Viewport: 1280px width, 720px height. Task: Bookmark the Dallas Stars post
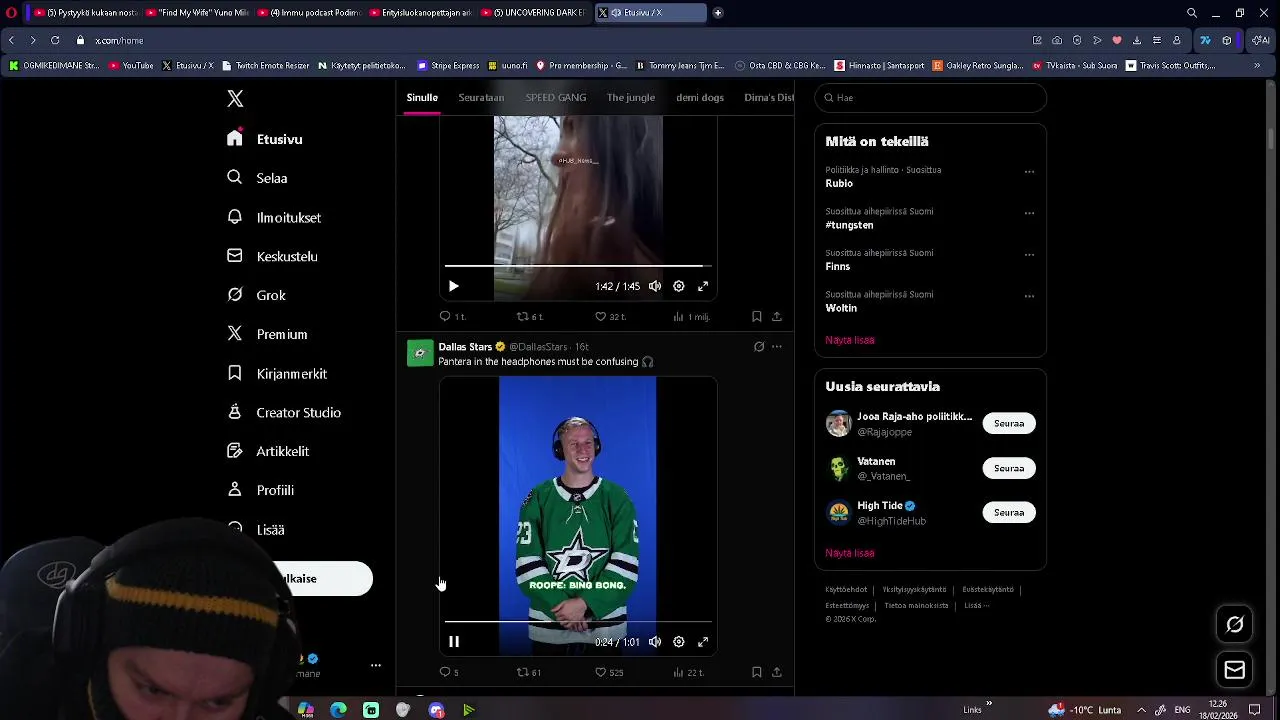click(x=757, y=672)
